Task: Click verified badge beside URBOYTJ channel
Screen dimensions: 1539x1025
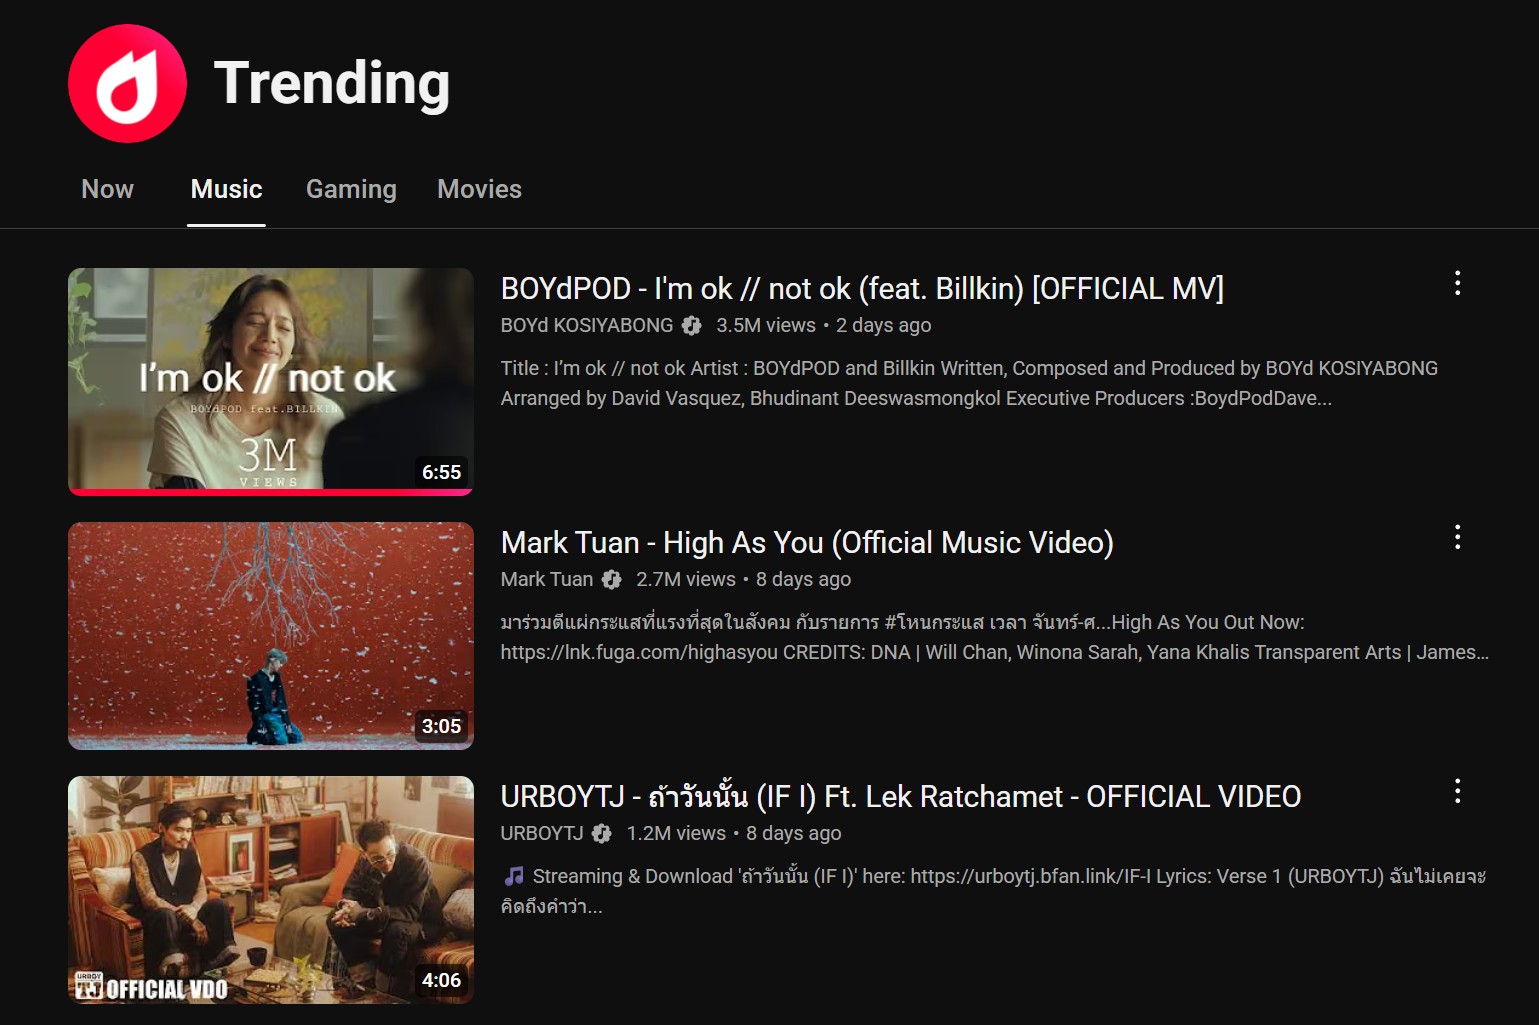Action: pos(601,833)
